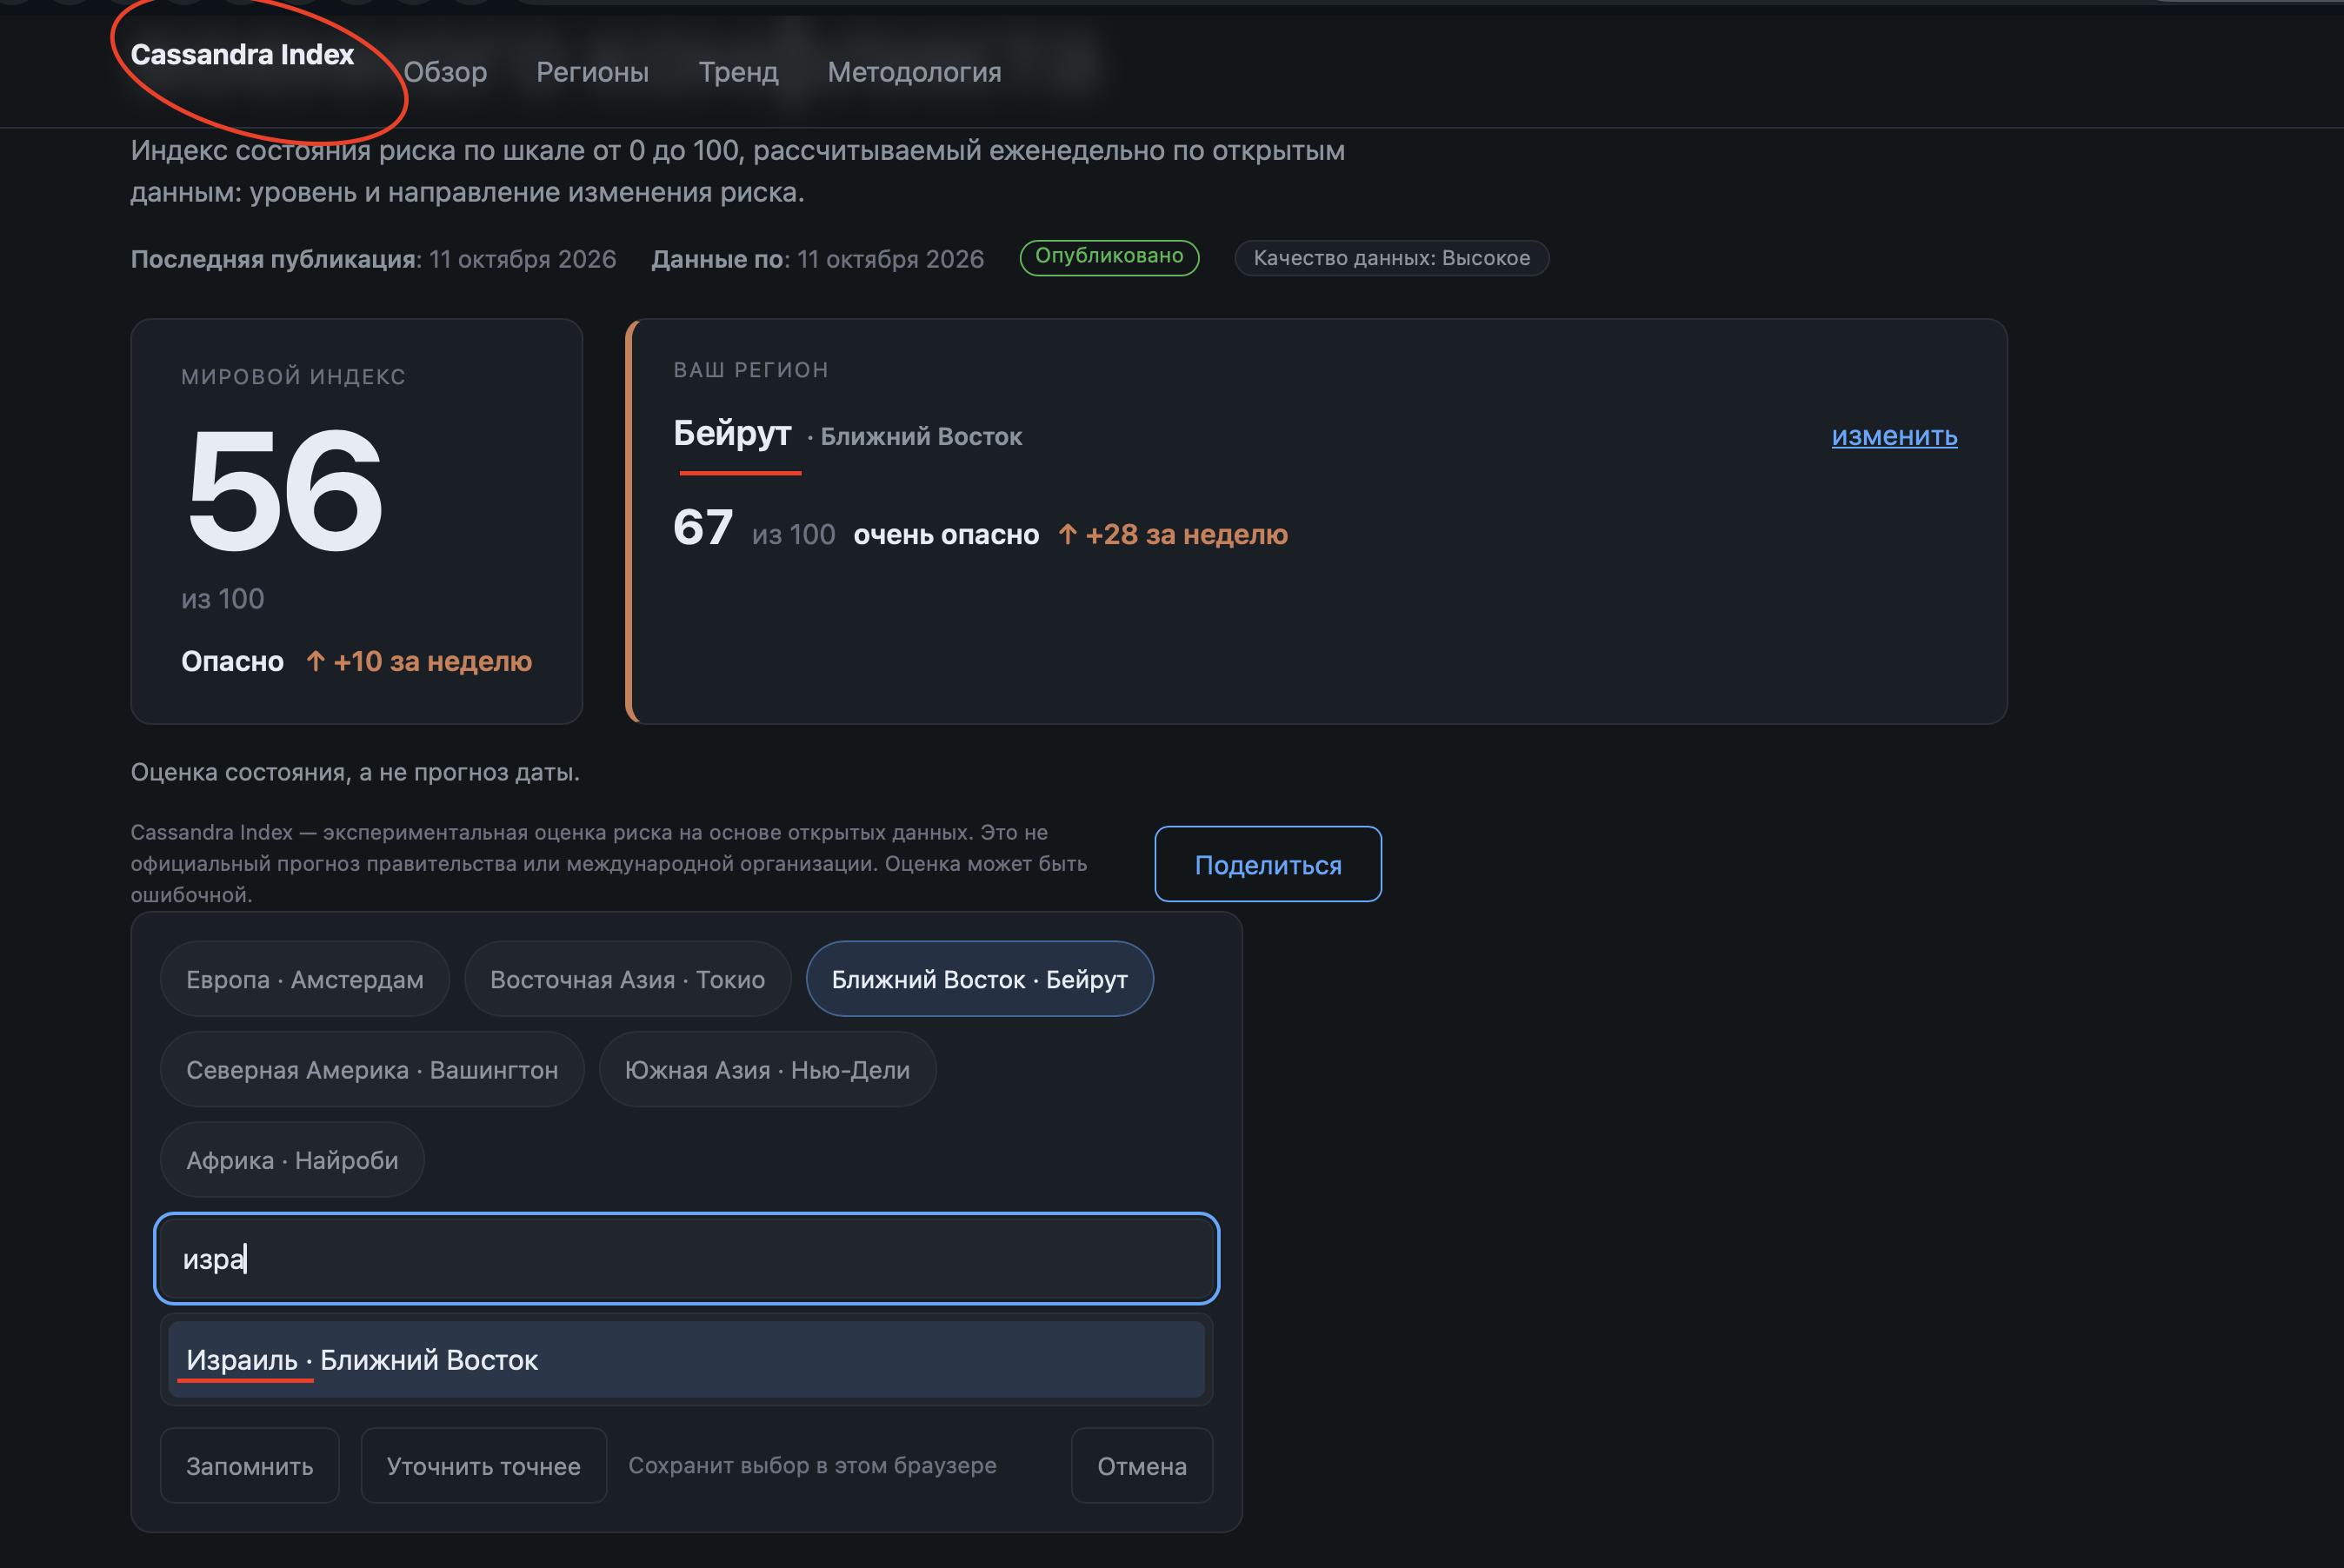Screen dimensions: 2344x1568
Task: Click the очень опасно risk label
Action: point(946,534)
